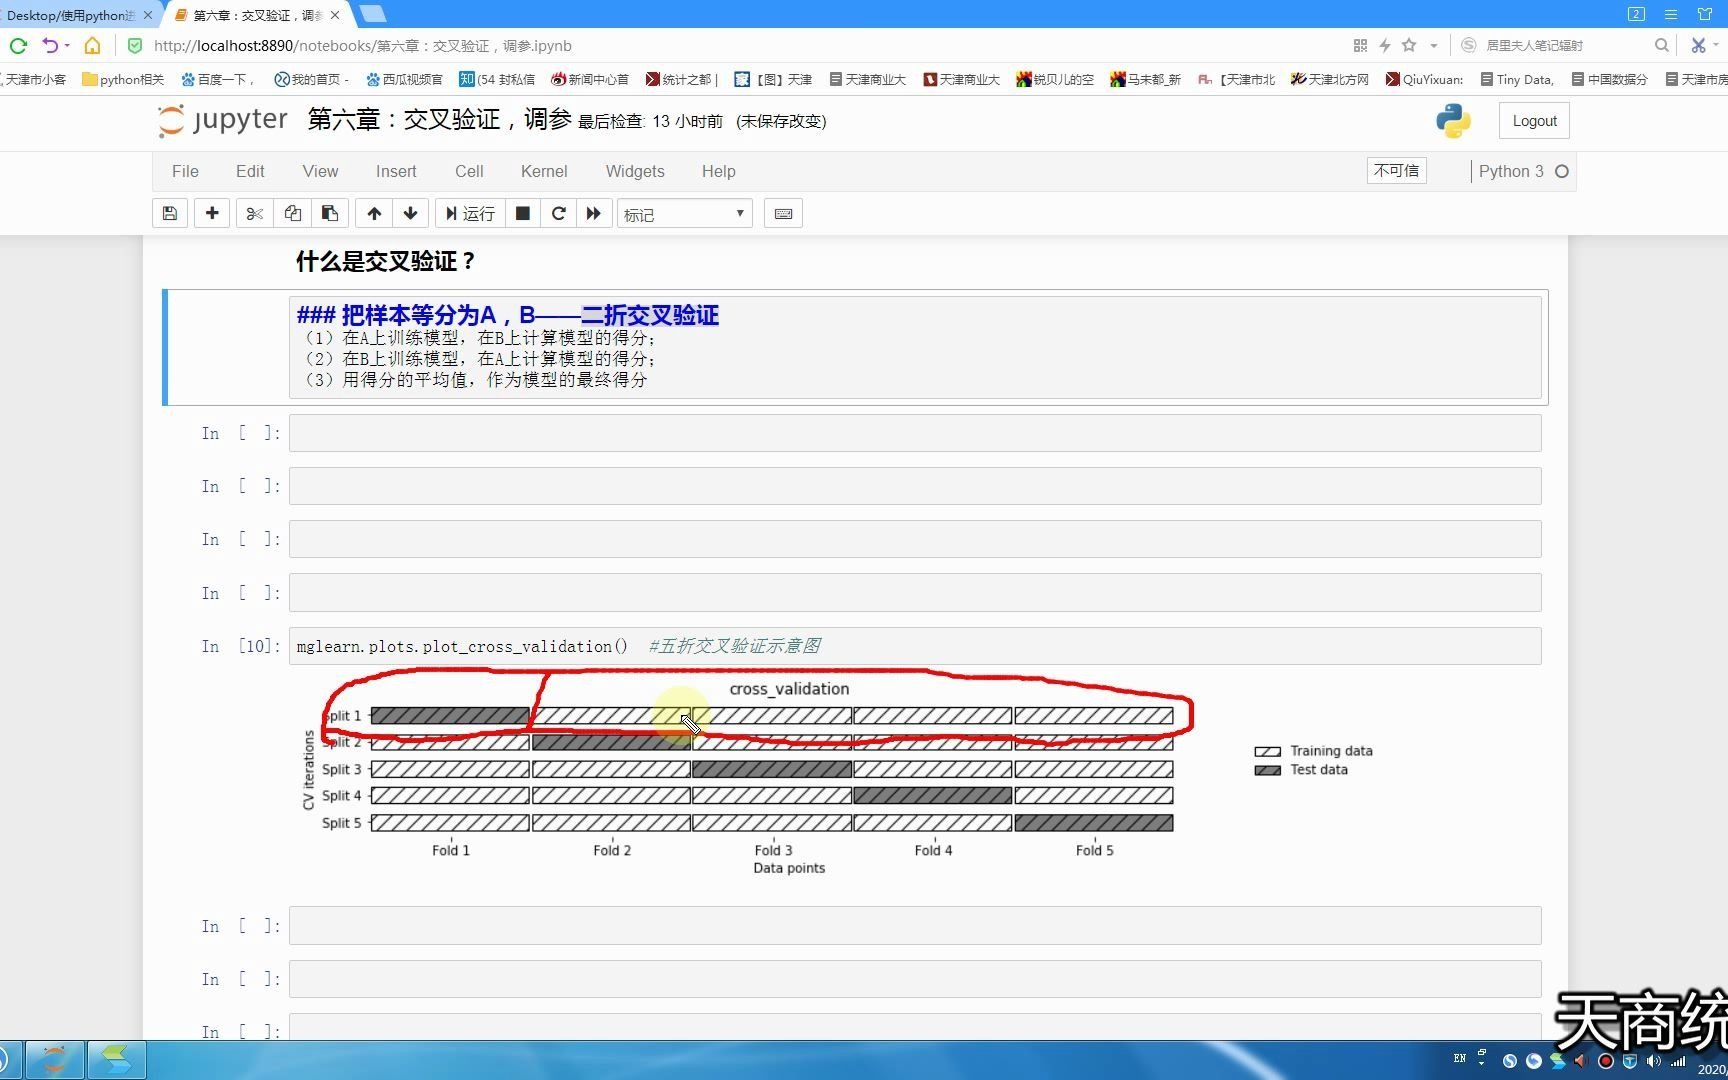Open the Cell menu
Screen dimensions: 1728x1080
pyautogui.click(x=469, y=171)
